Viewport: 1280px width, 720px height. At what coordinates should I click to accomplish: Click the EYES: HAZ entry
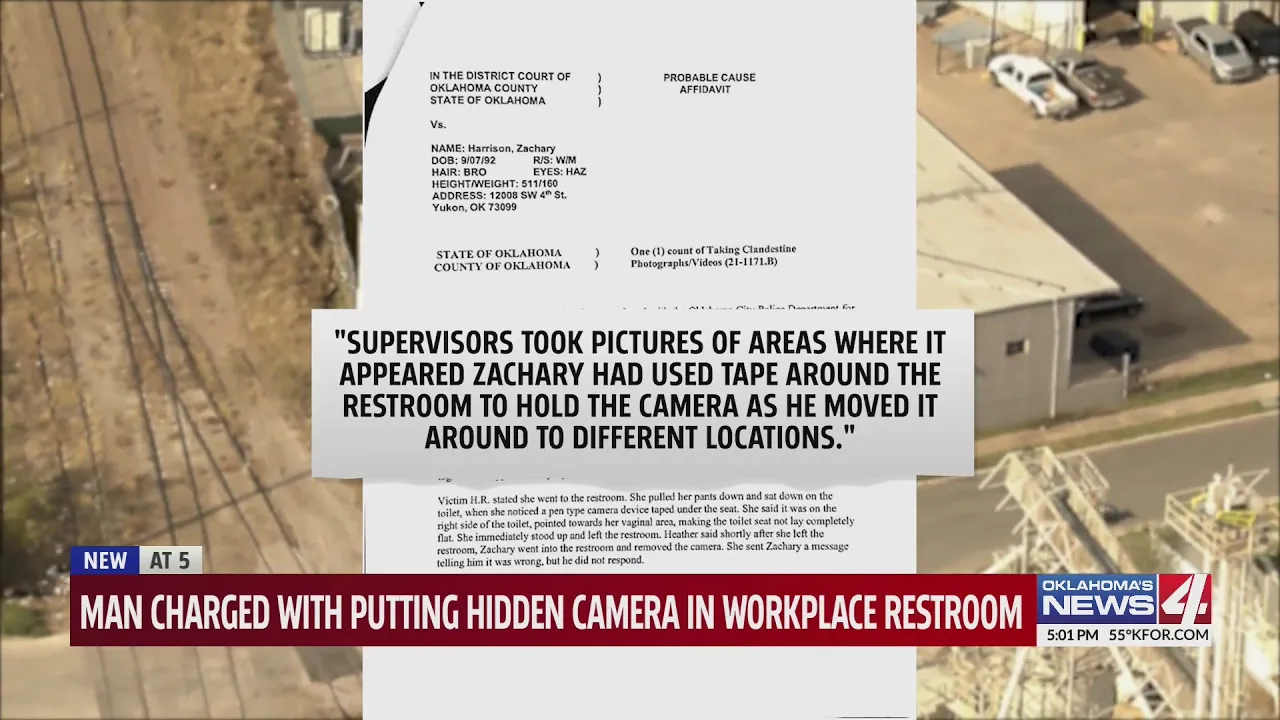pos(559,172)
